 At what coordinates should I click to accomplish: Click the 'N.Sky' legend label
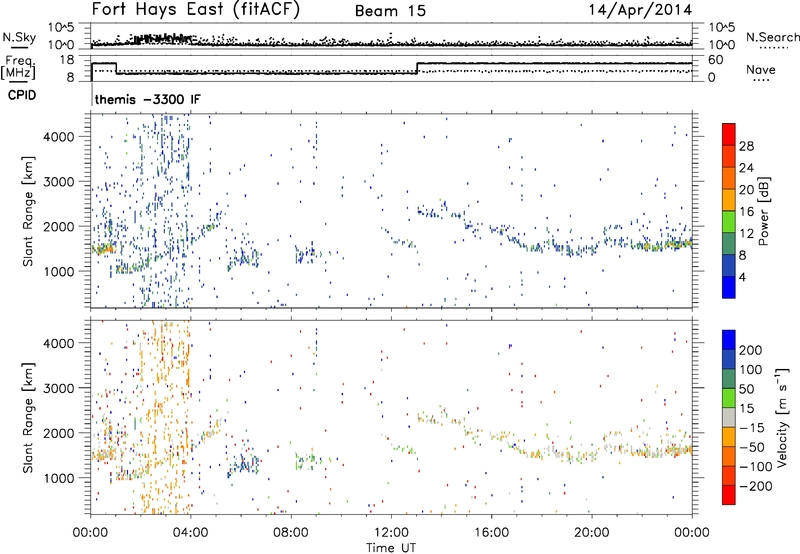pyautogui.click(x=19, y=37)
